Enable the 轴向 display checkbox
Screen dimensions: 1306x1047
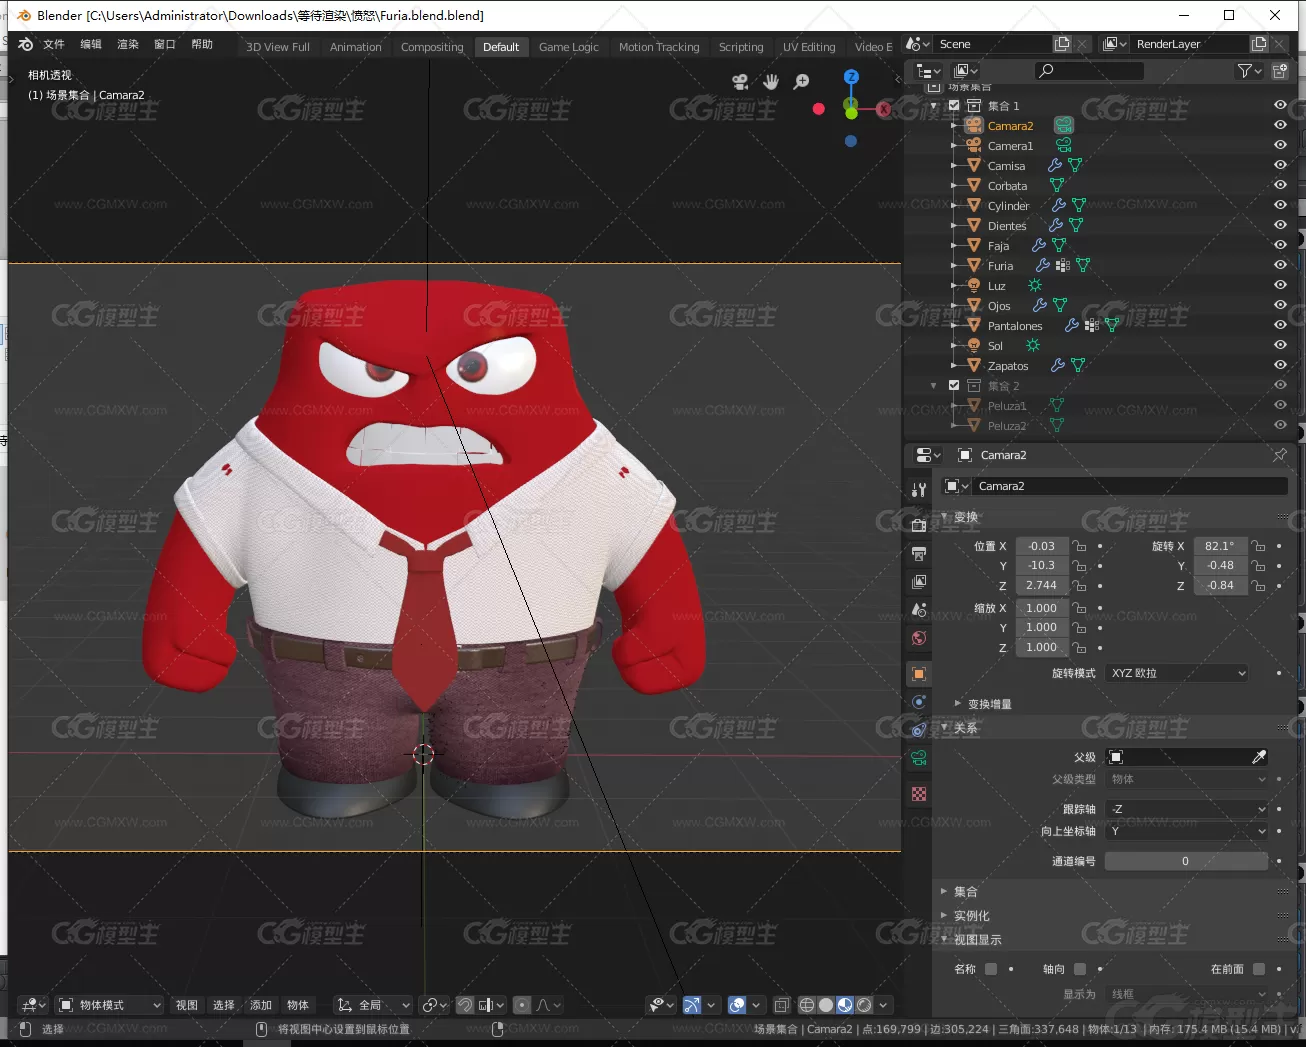coord(1080,968)
